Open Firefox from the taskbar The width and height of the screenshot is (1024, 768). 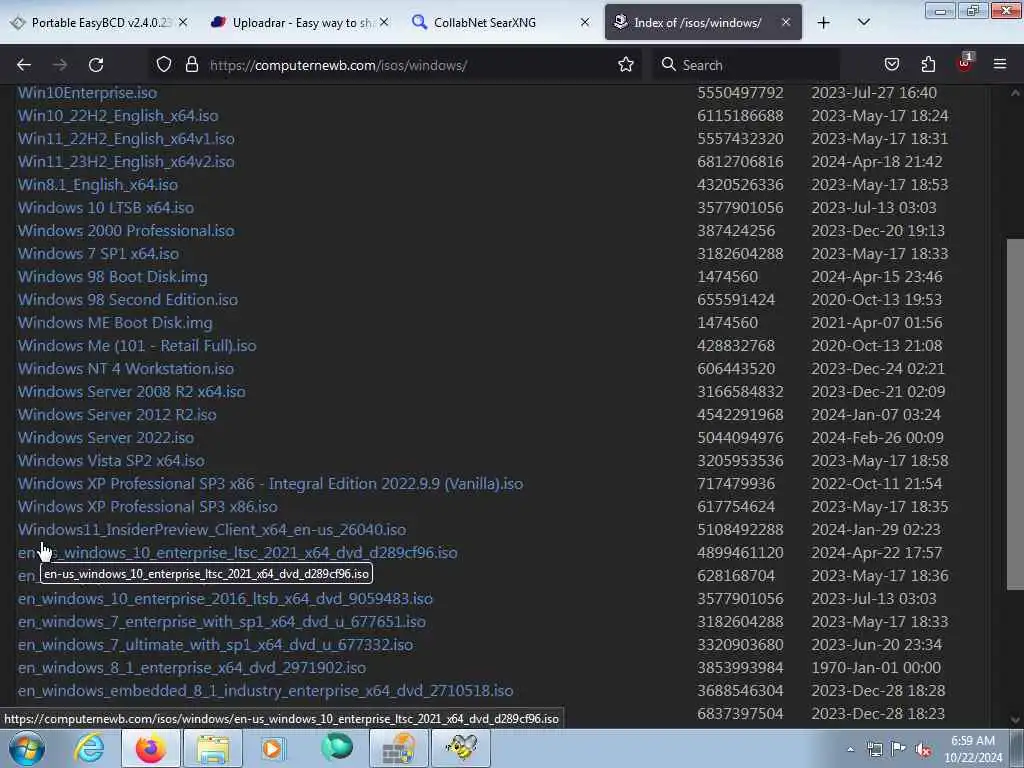click(x=150, y=748)
